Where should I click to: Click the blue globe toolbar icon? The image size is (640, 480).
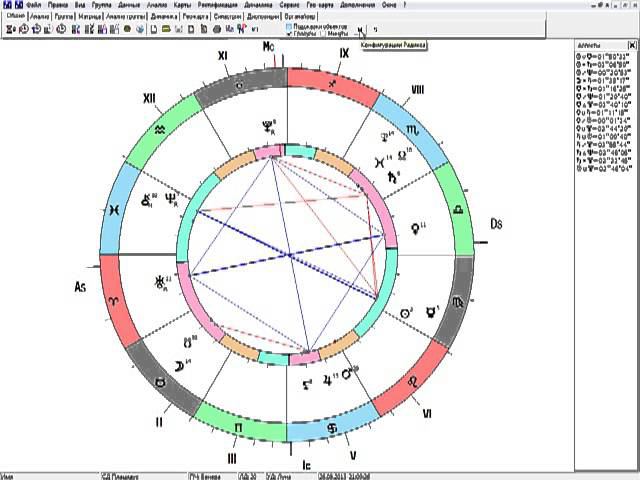pyautogui.click(x=140, y=29)
